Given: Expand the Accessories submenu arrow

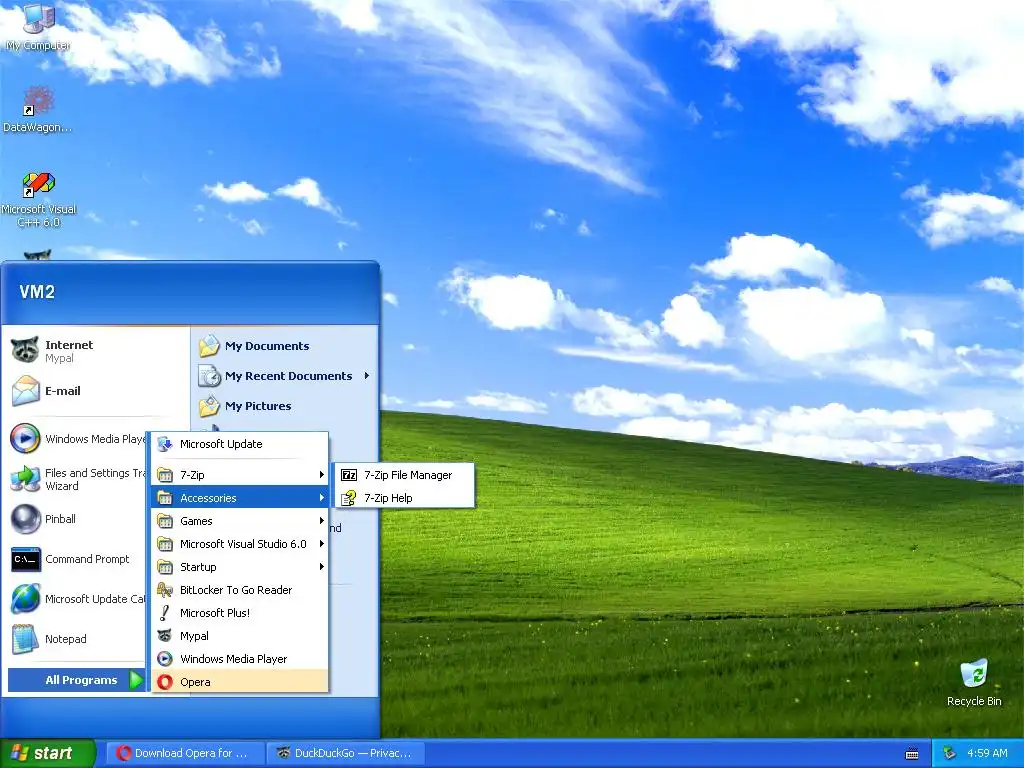Looking at the screenshot, I should click(x=321, y=498).
